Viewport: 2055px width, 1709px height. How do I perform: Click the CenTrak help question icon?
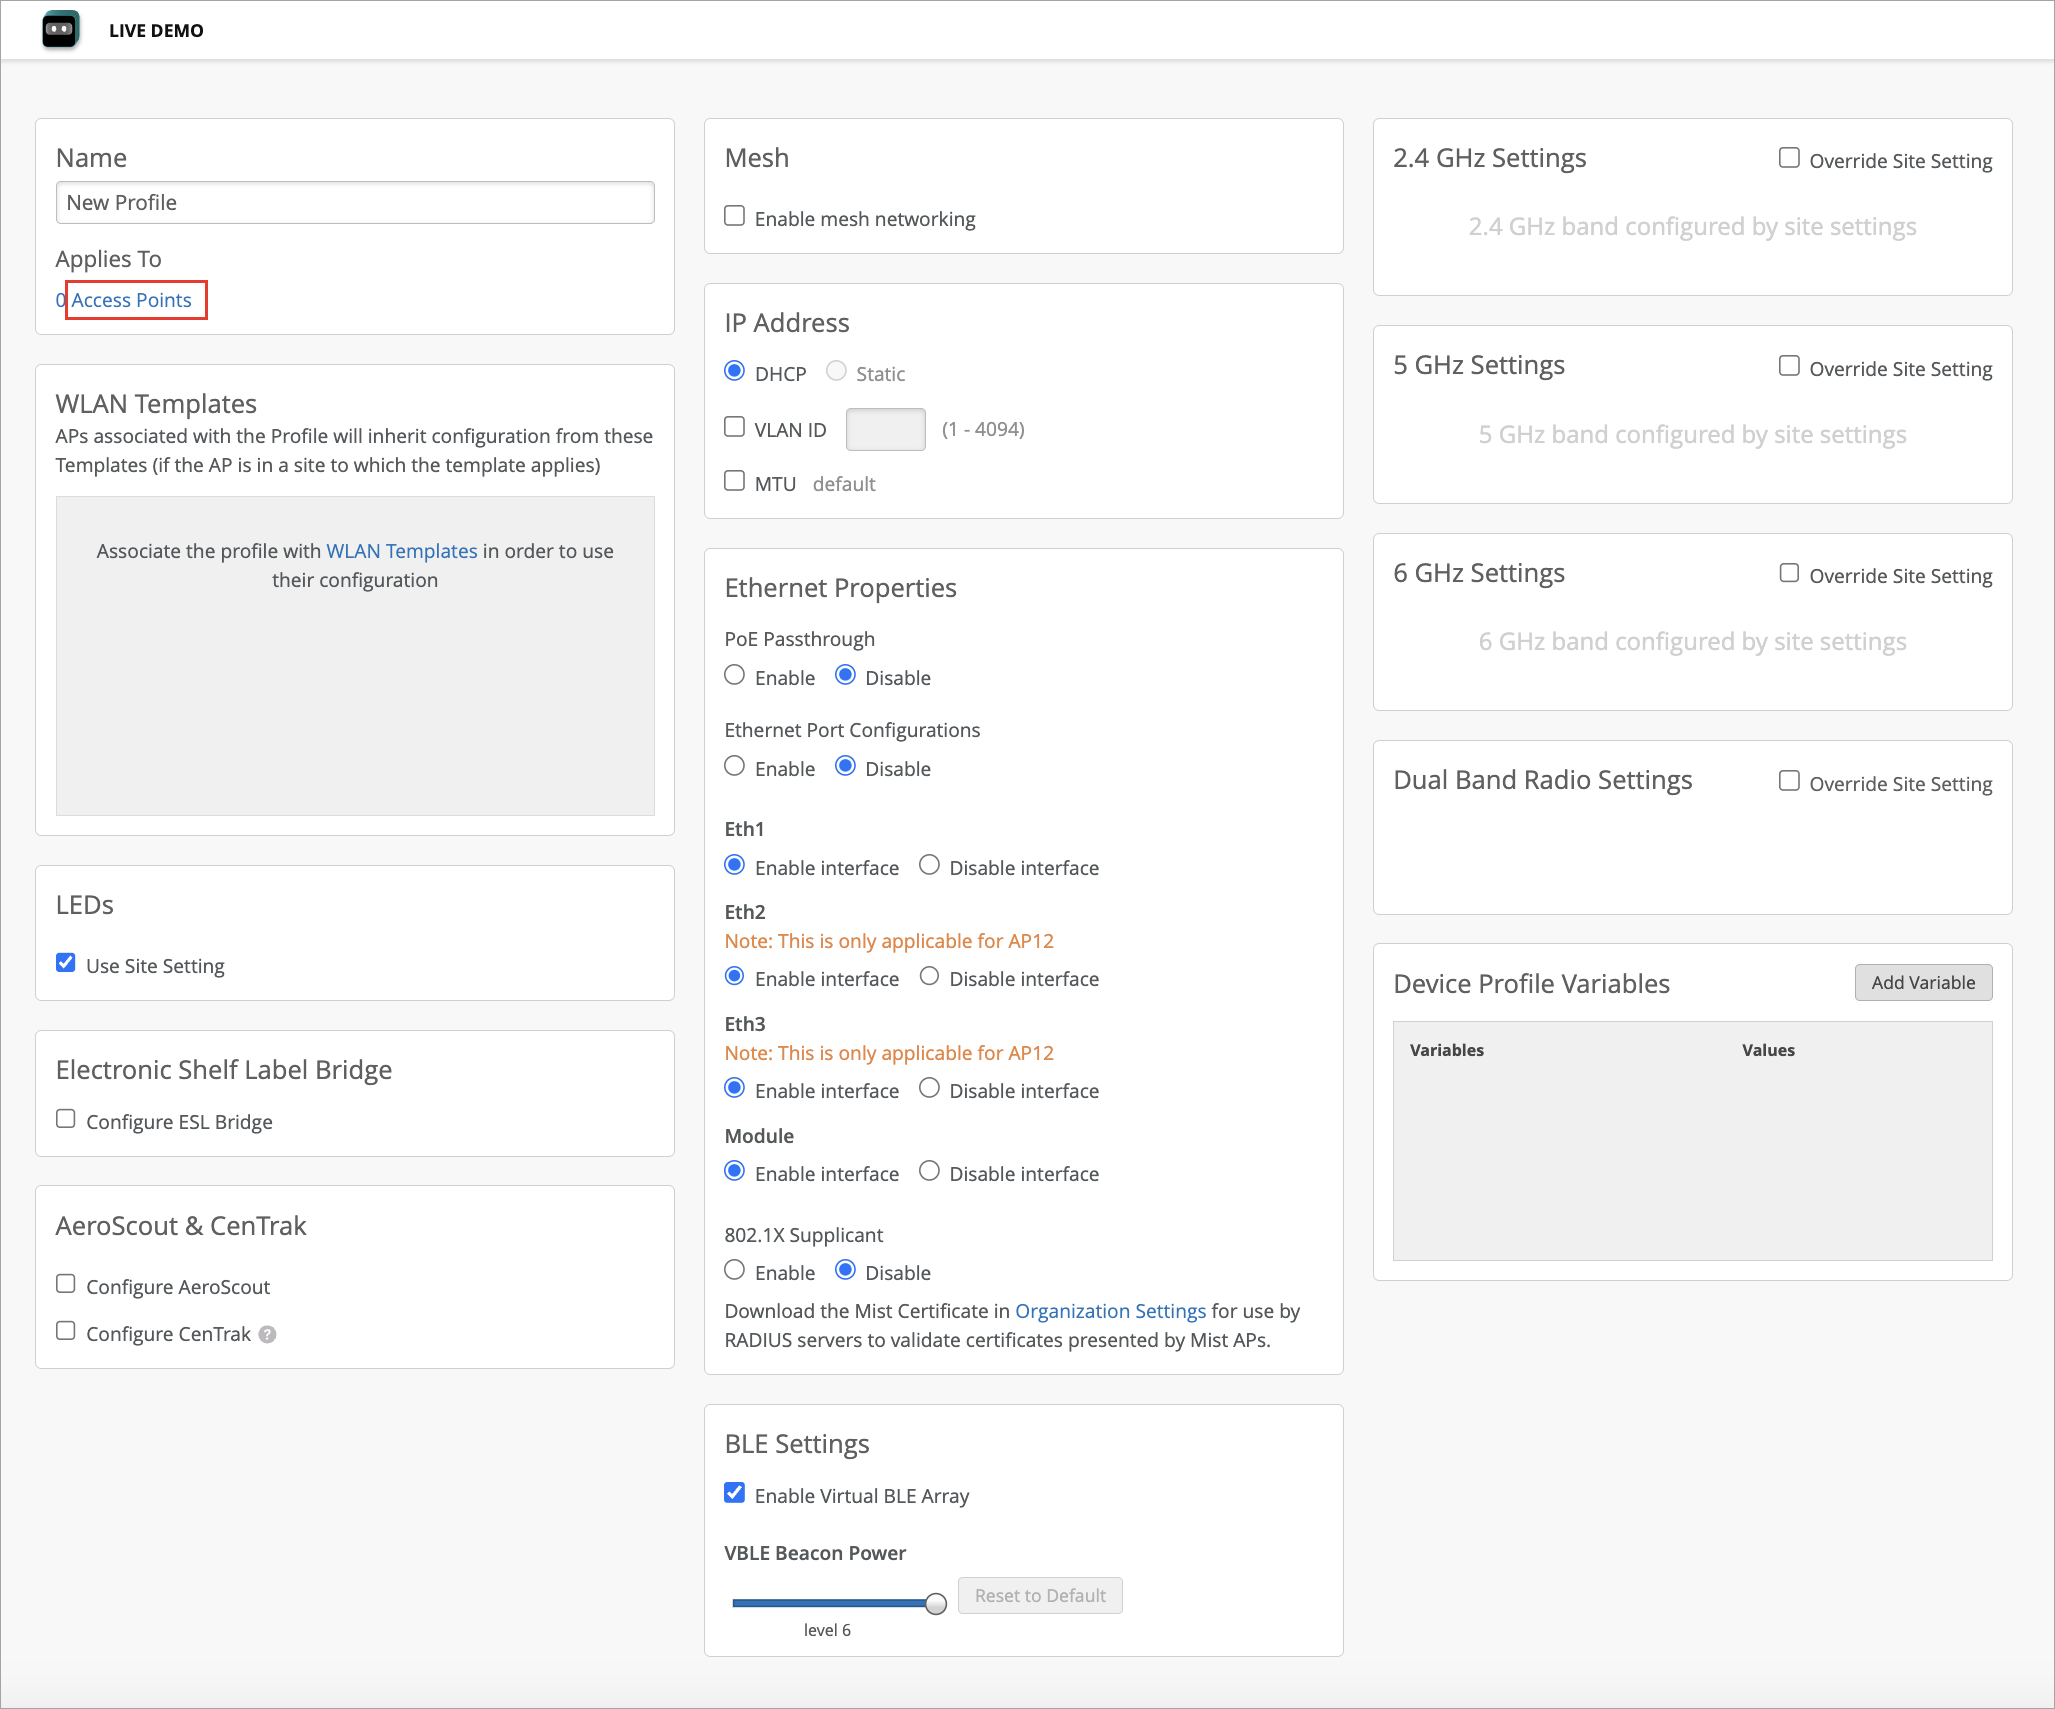[x=267, y=1334]
